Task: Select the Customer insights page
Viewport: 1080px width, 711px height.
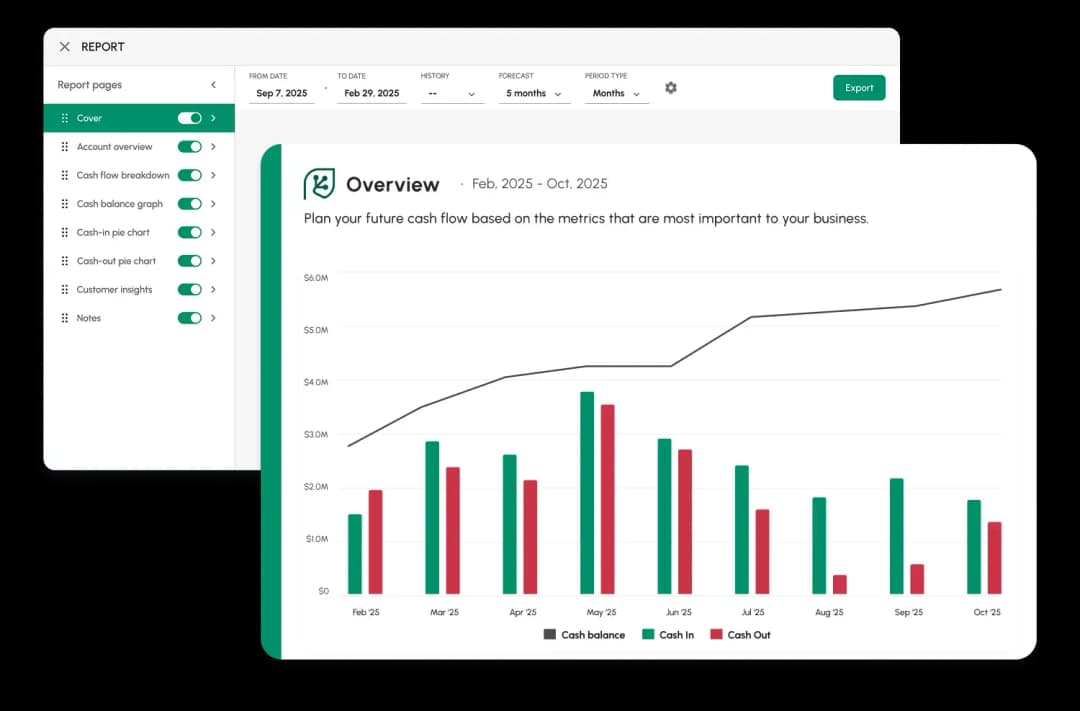Action: (112, 289)
